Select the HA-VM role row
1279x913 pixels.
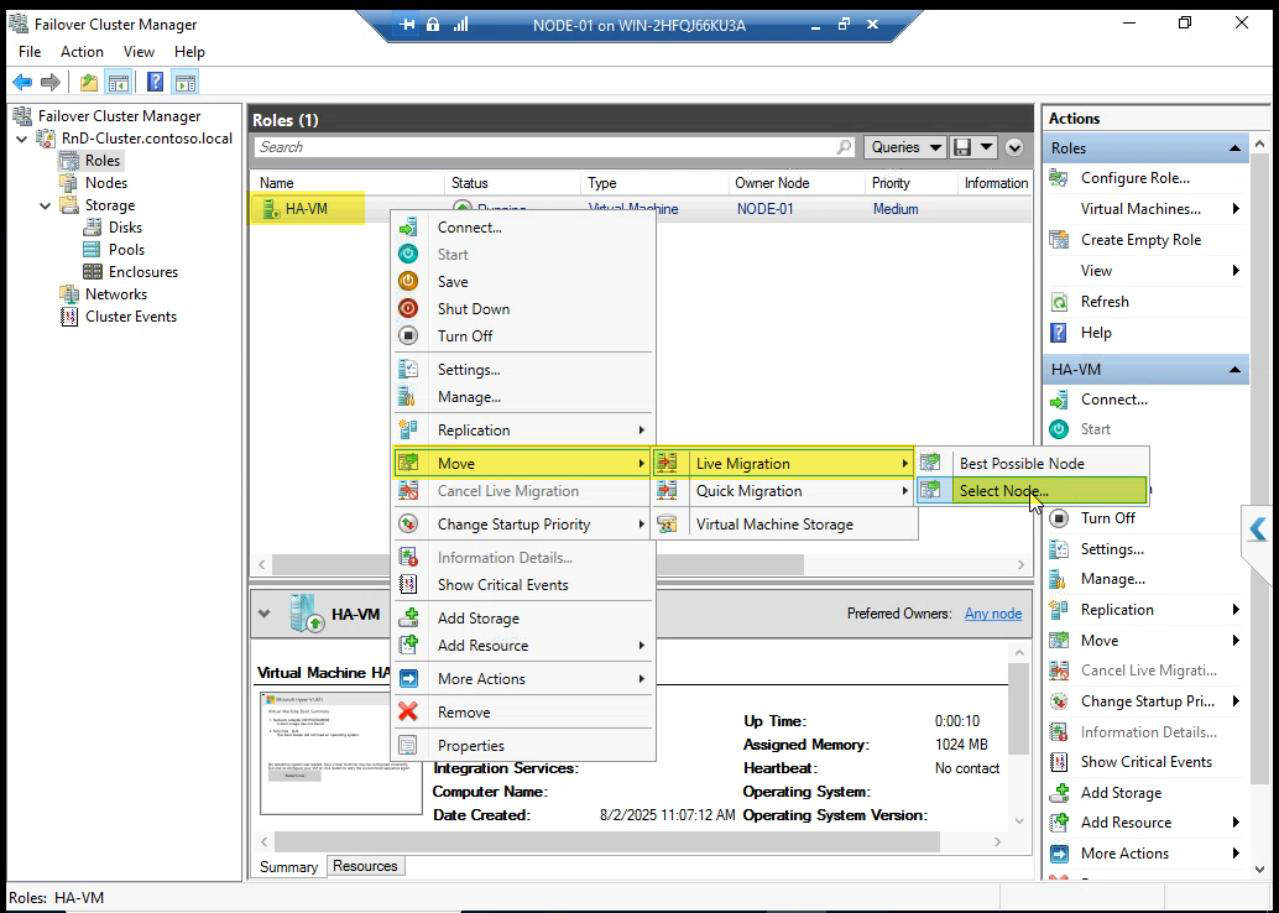[x=640, y=209]
